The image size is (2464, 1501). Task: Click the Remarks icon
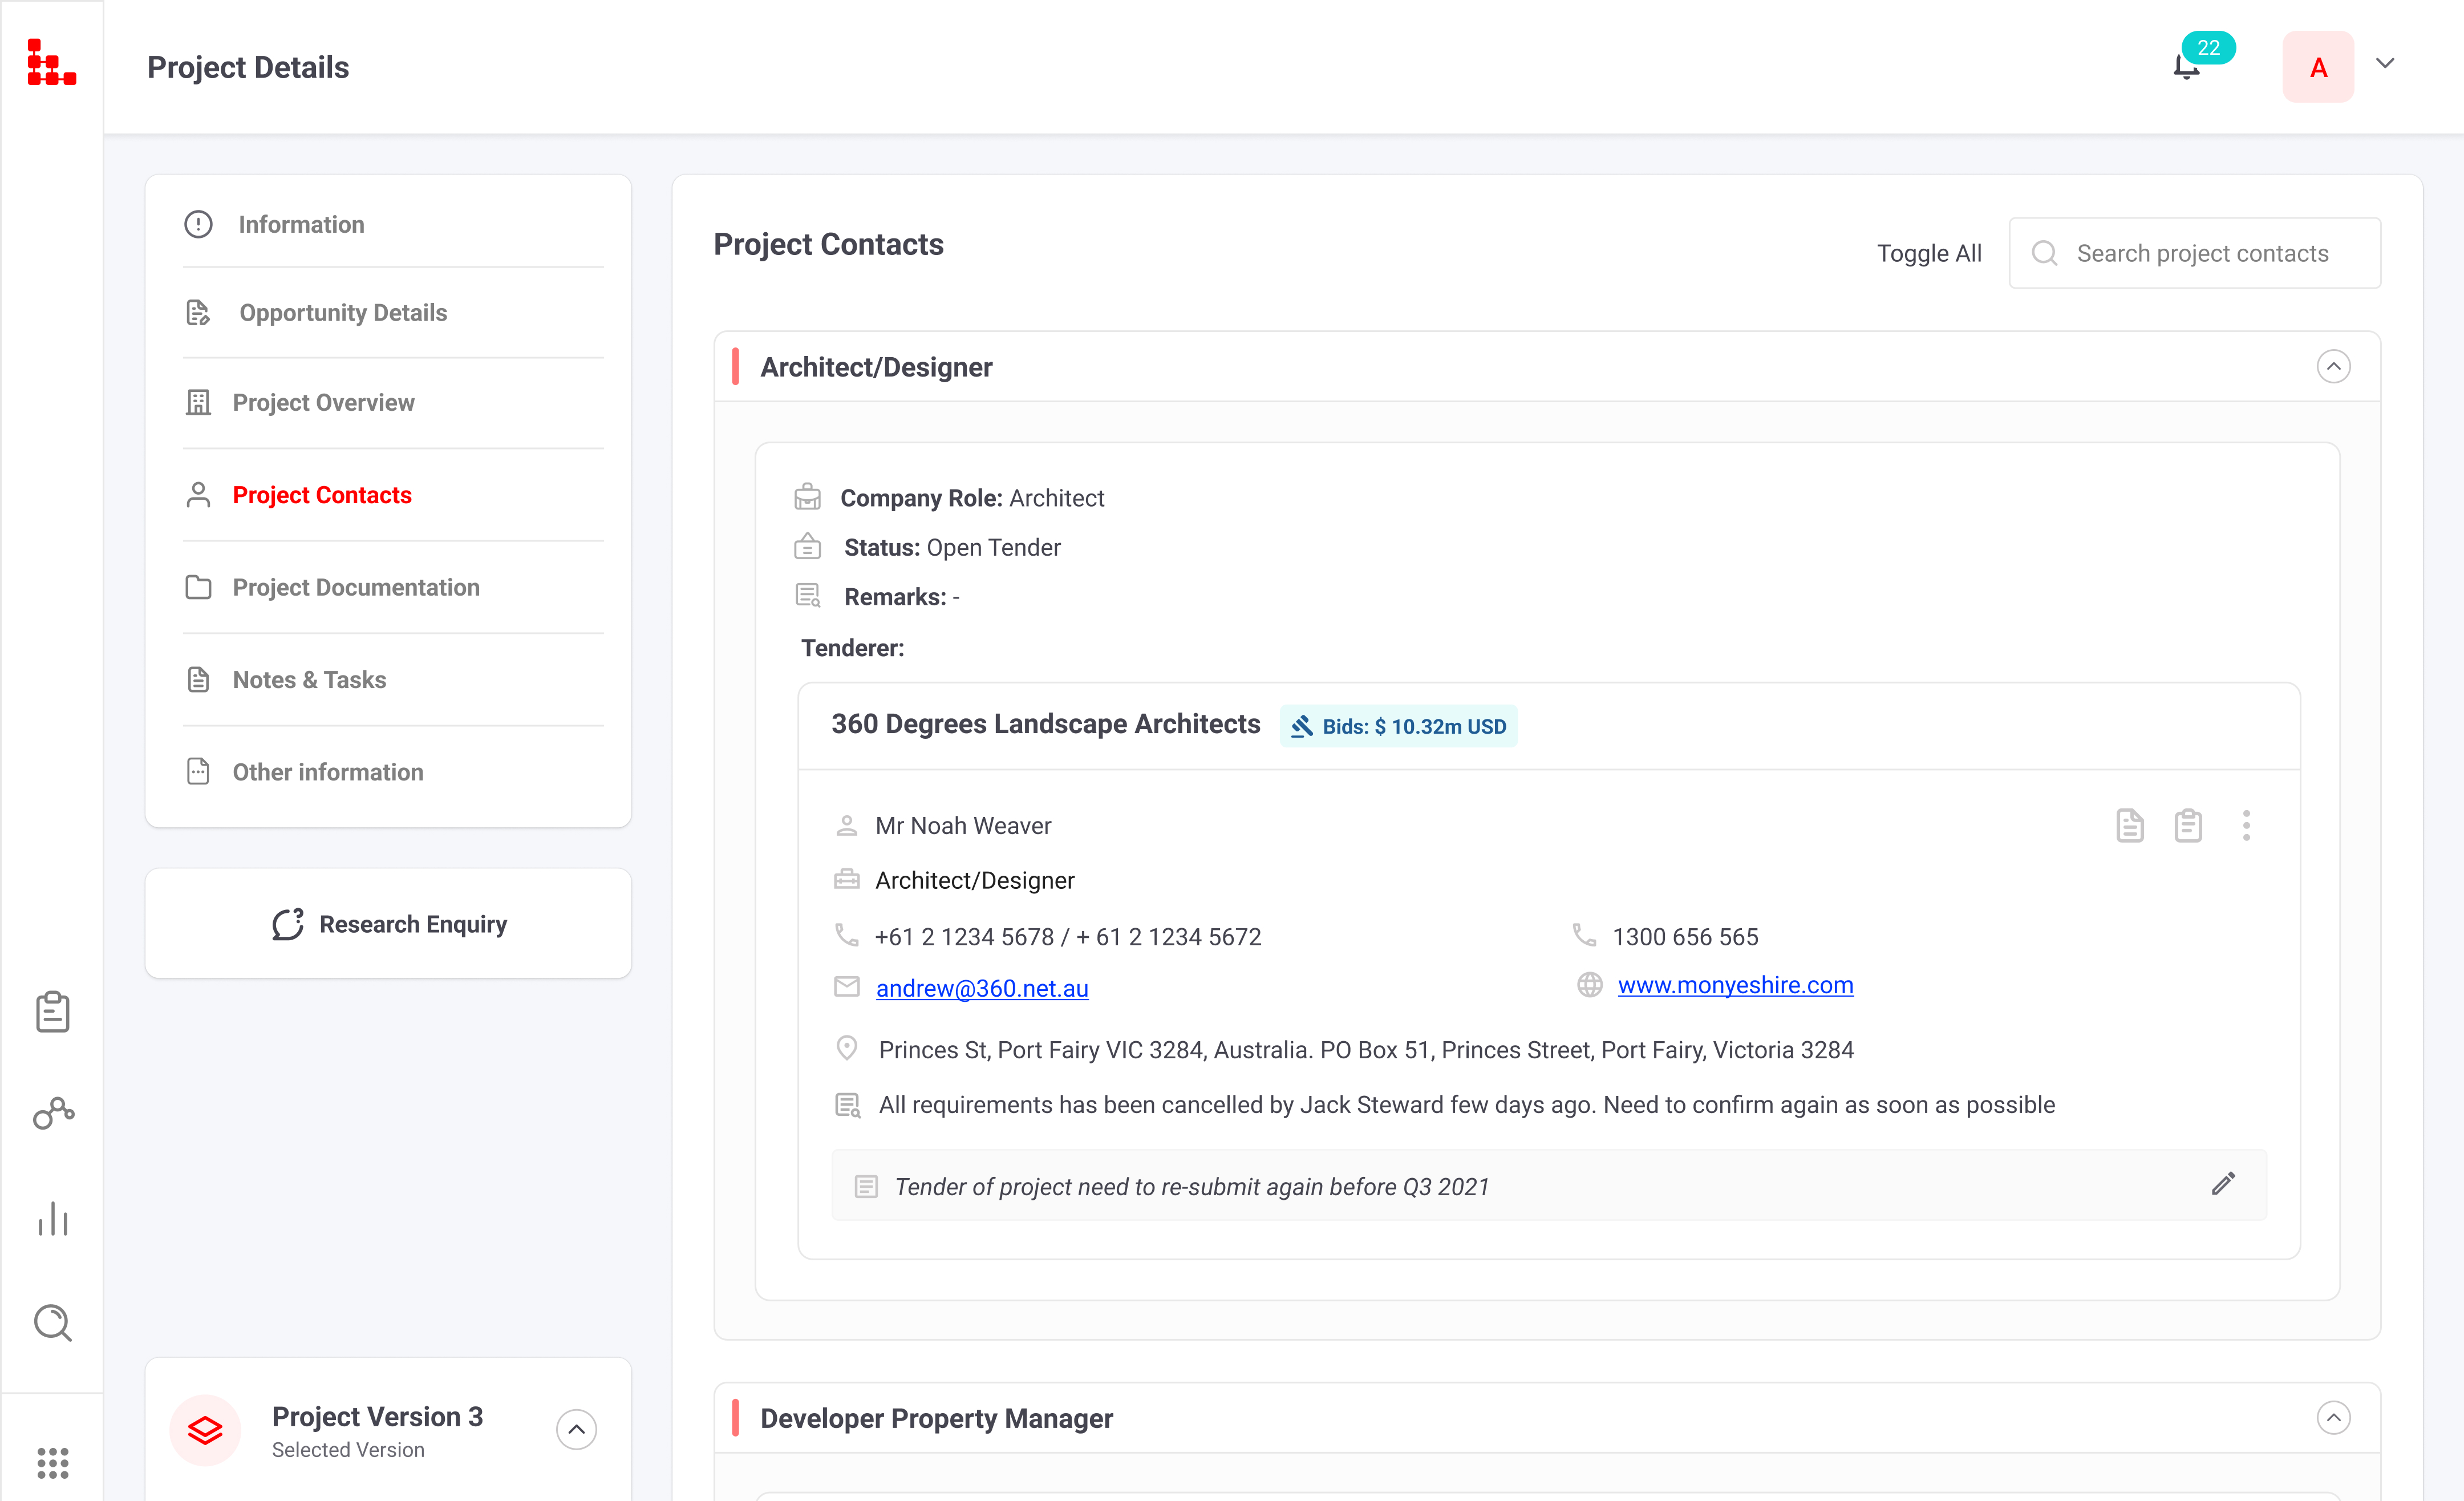807,595
